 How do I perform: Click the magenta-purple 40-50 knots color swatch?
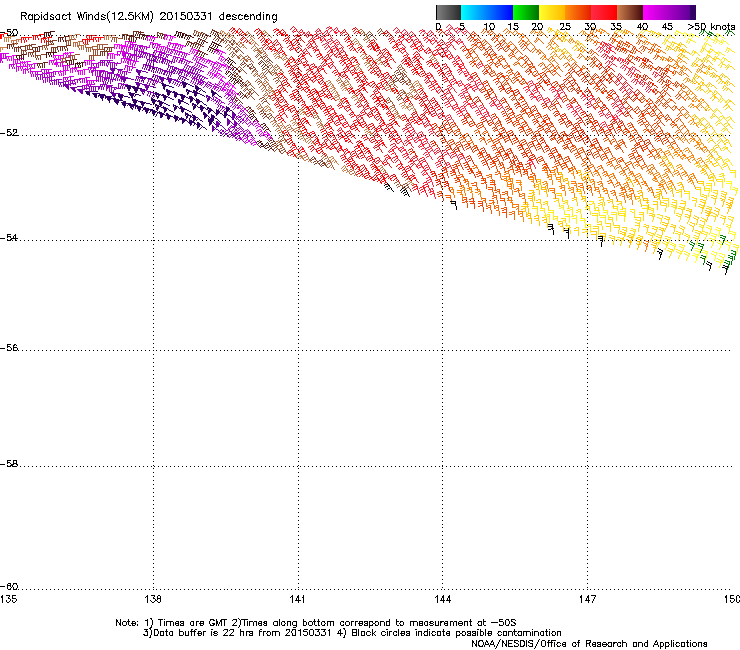[669, 12]
